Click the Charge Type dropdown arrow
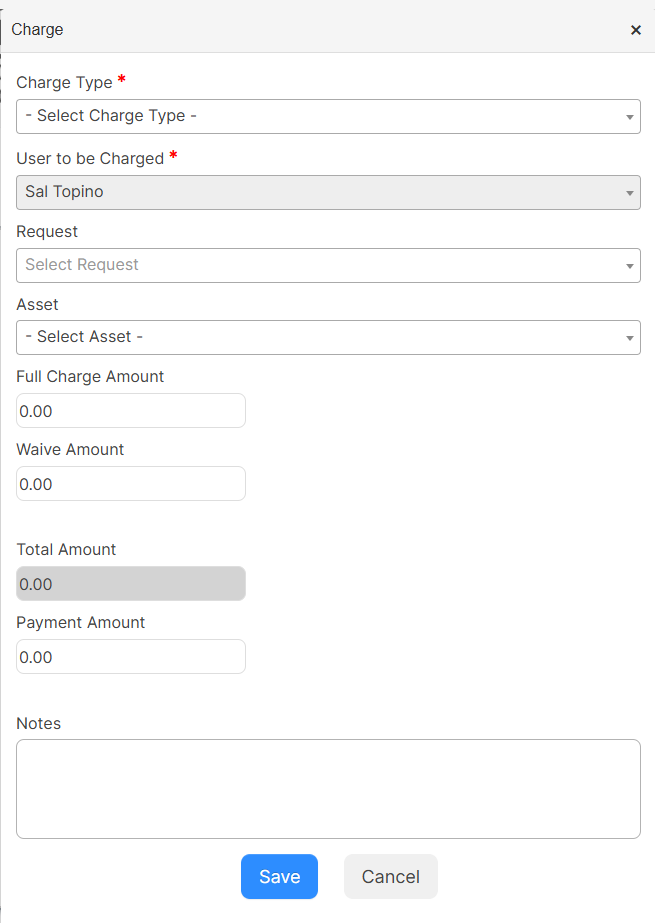This screenshot has height=923, width=655. pyautogui.click(x=629, y=117)
